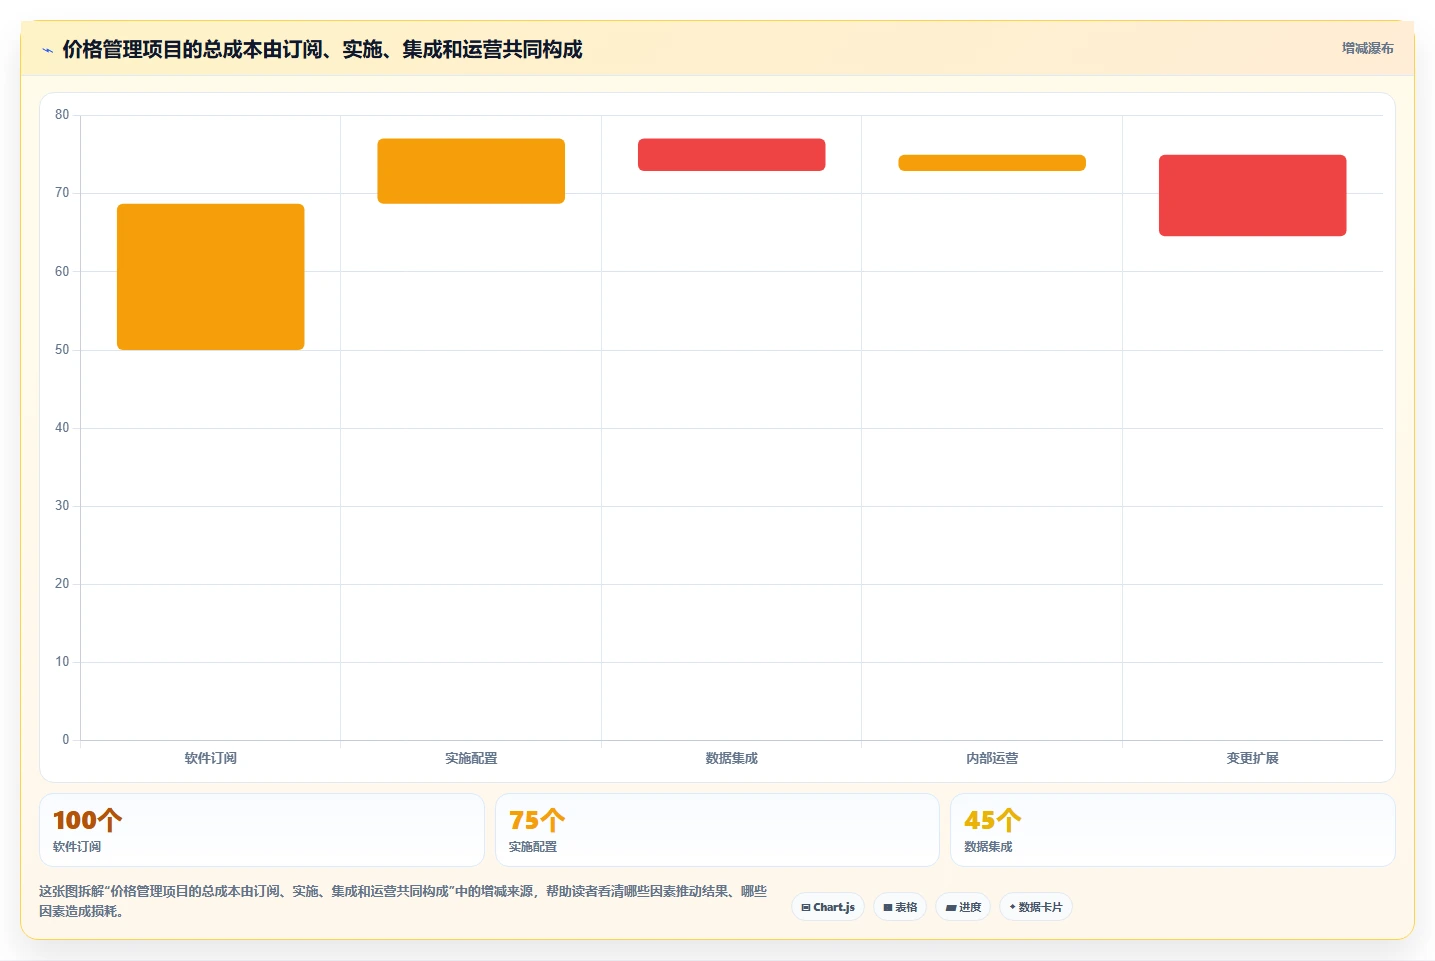1435x961 pixels.
Task: Click the Chart.js tag chip
Action: [828, 907]
